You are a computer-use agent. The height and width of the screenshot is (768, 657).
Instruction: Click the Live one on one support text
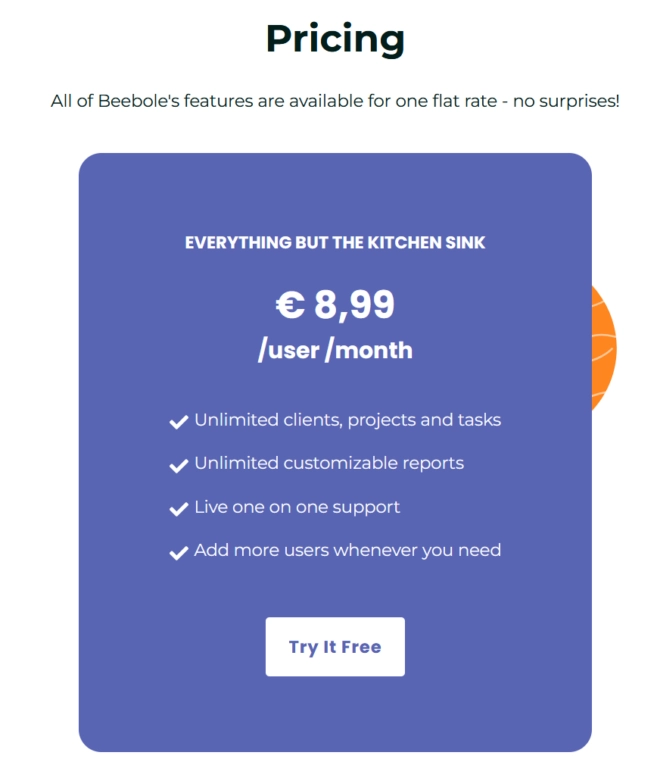297,507
